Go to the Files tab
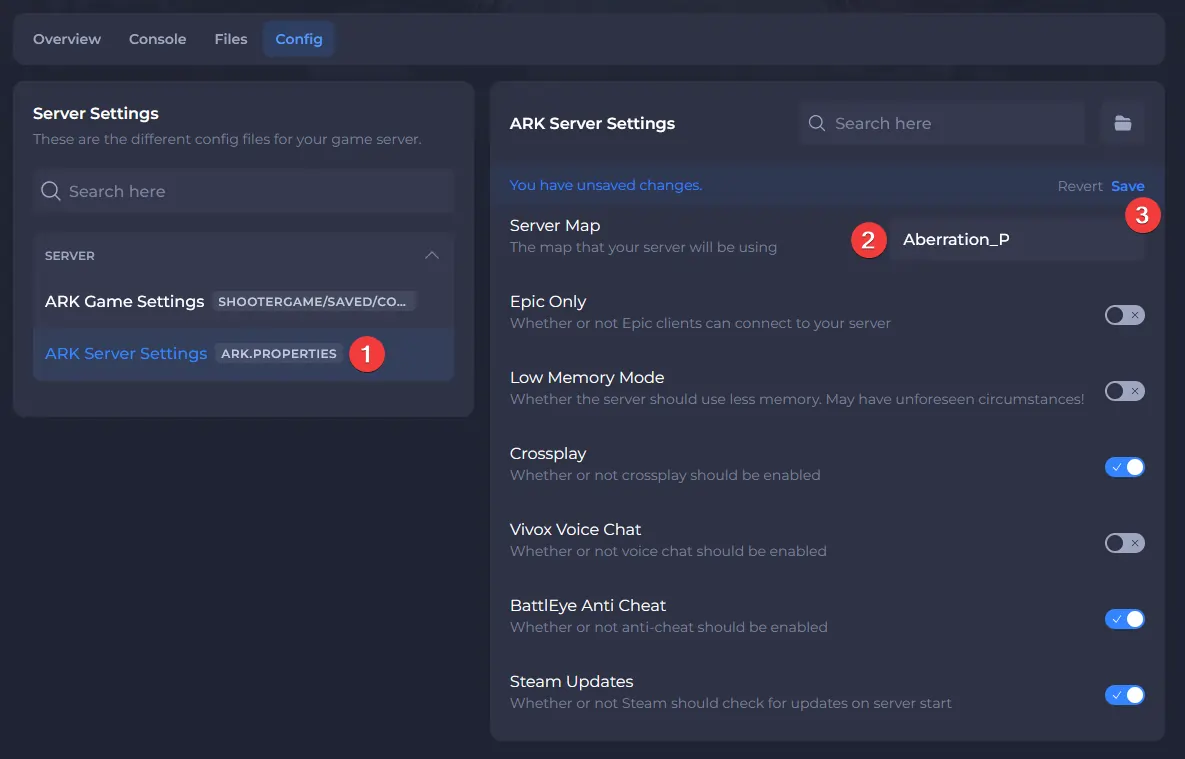This screenshot has height=759, width=1185. (x=231, y=39)
